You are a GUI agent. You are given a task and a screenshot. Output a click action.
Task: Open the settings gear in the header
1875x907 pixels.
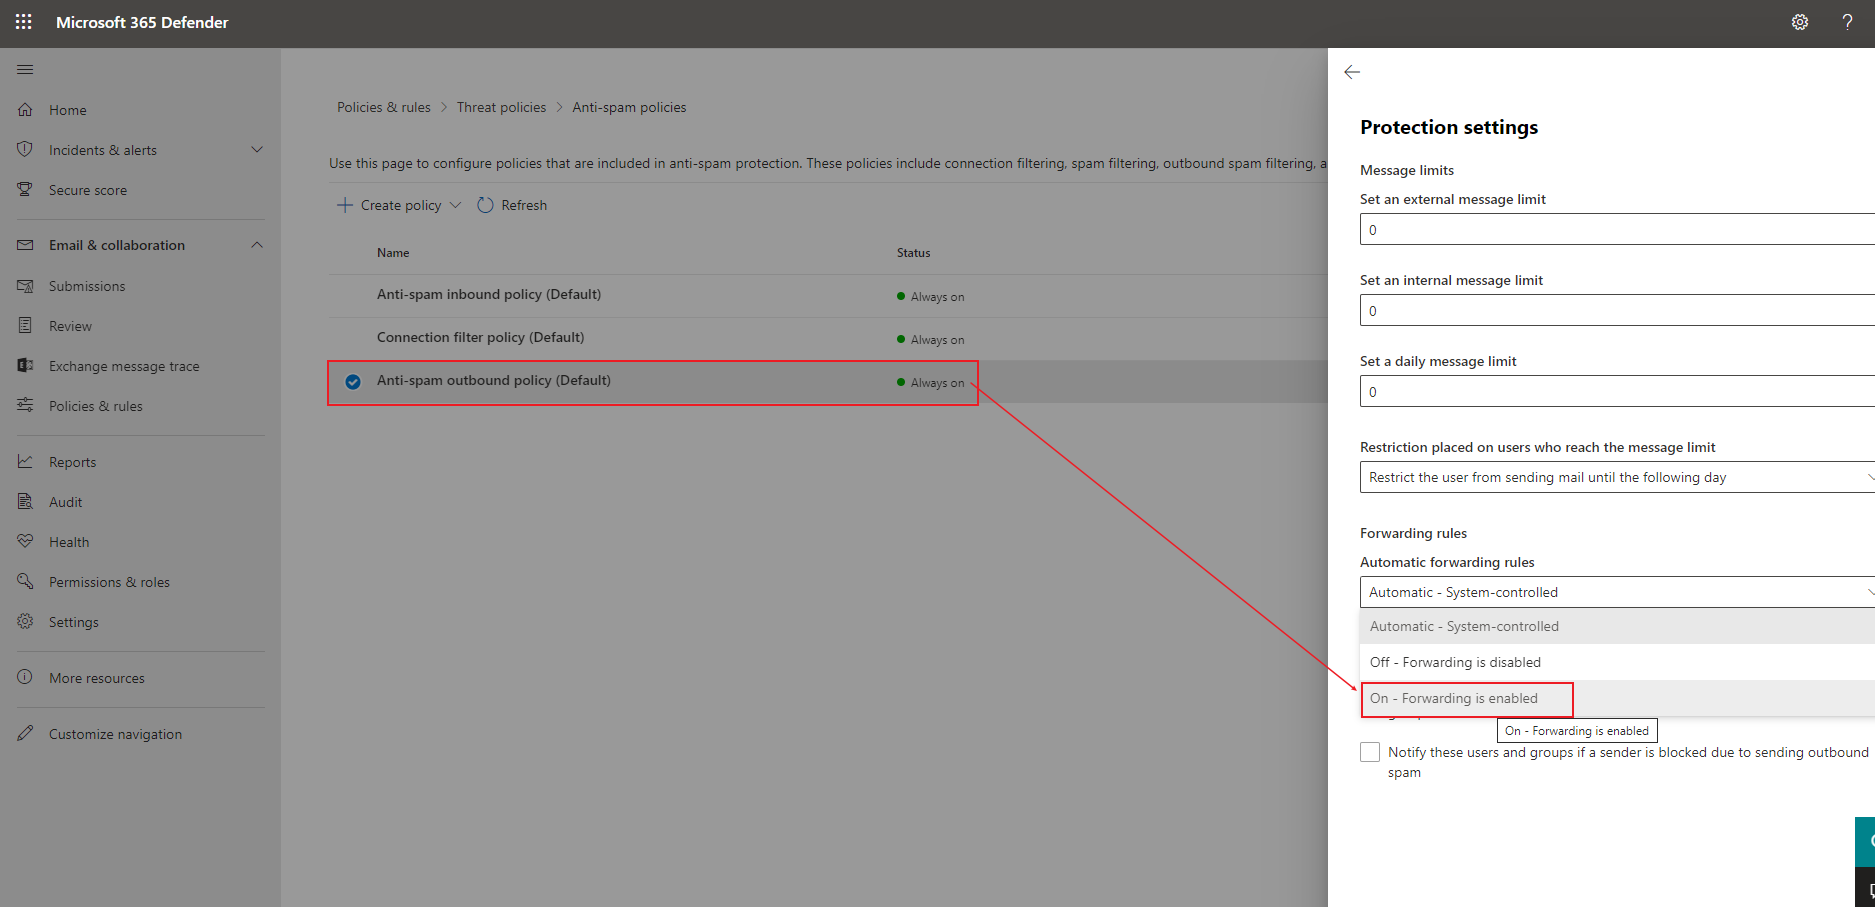coord(1800,22)
